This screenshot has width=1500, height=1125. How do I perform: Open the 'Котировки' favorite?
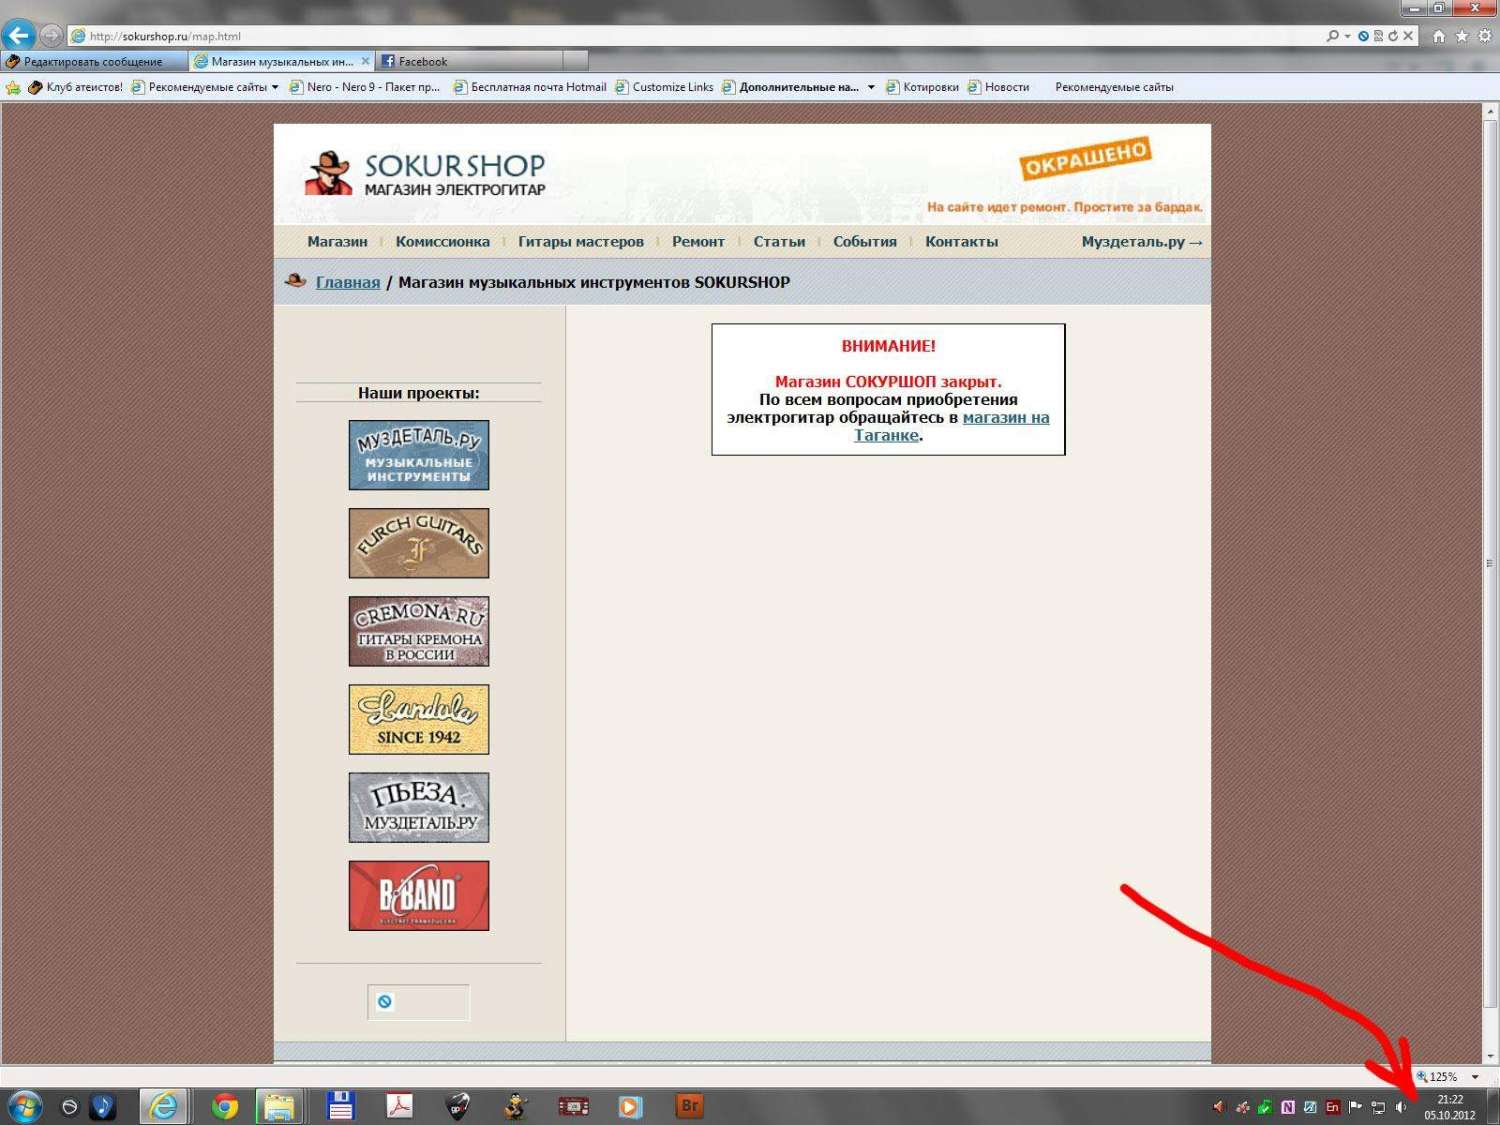[x=922, y=87]
